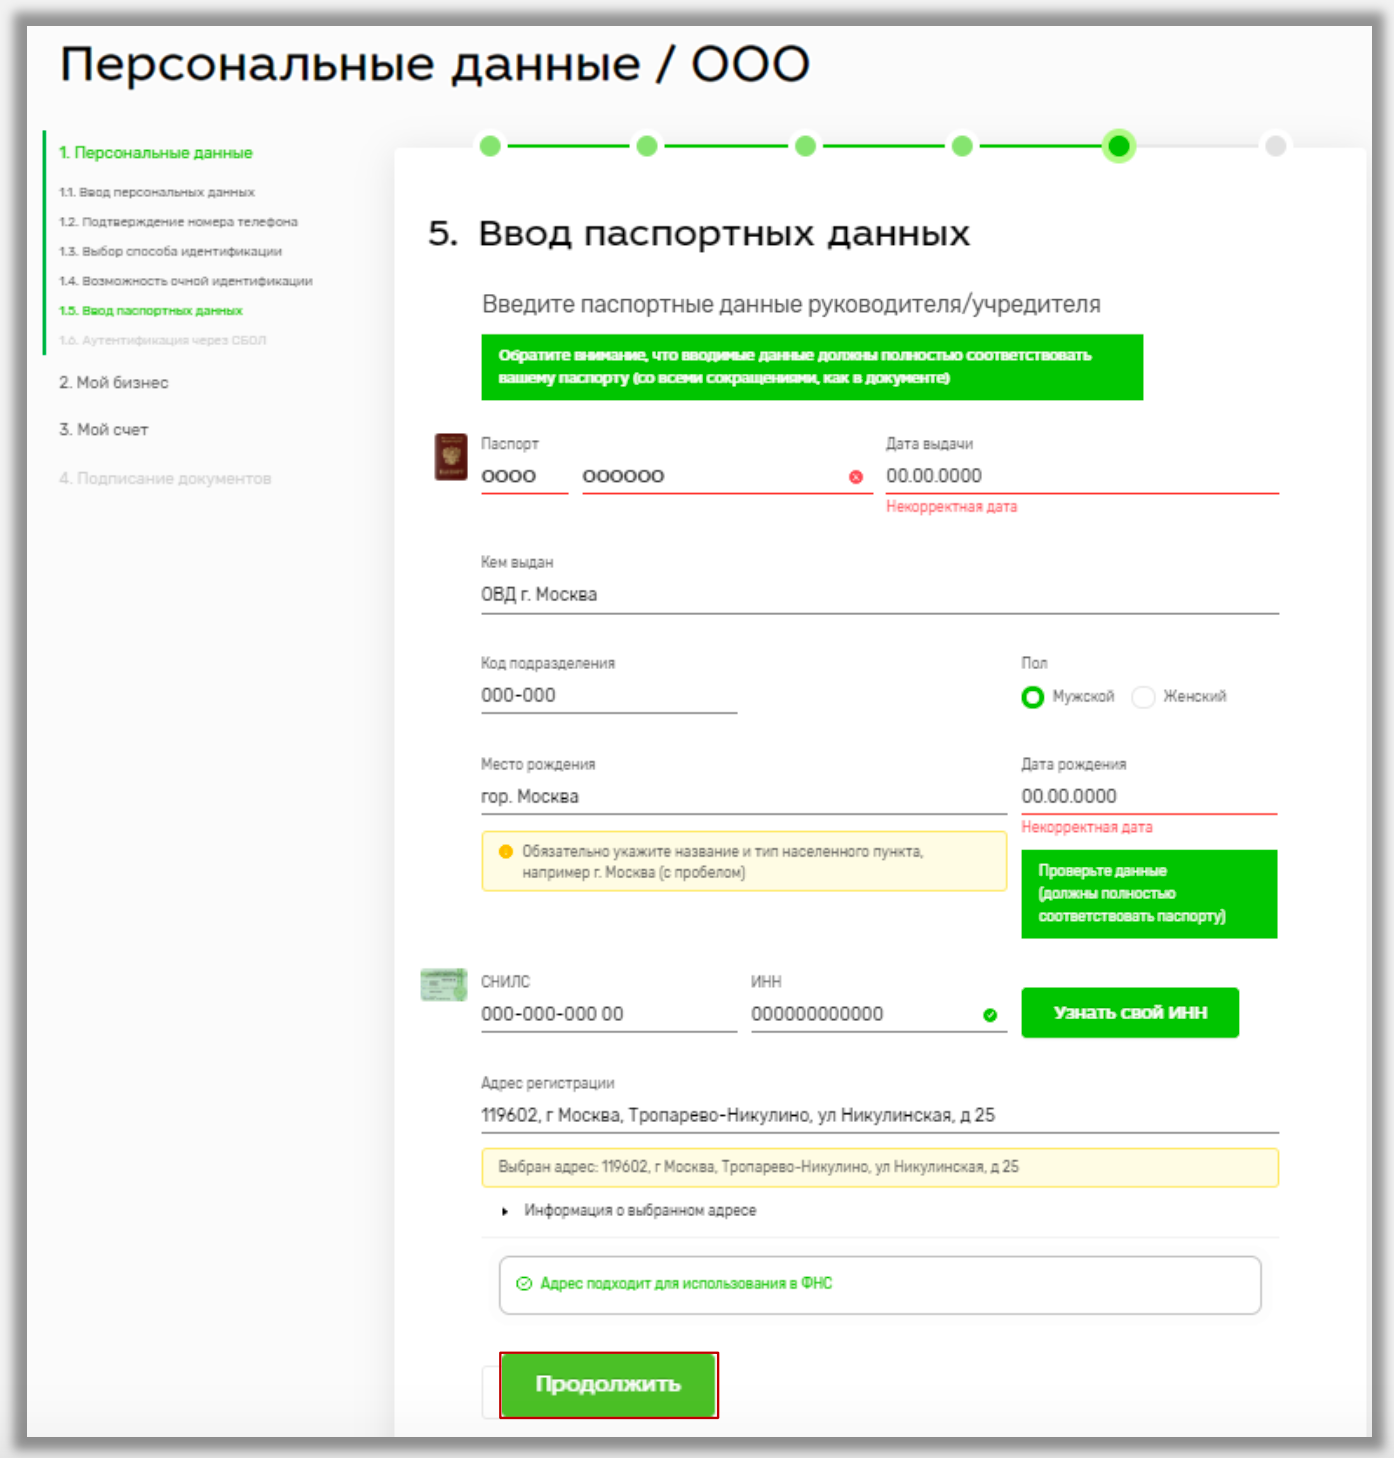1394x1458 pixels.
Task: Click the green checkmark next to ИНН field
Action: click(989, 1017)
